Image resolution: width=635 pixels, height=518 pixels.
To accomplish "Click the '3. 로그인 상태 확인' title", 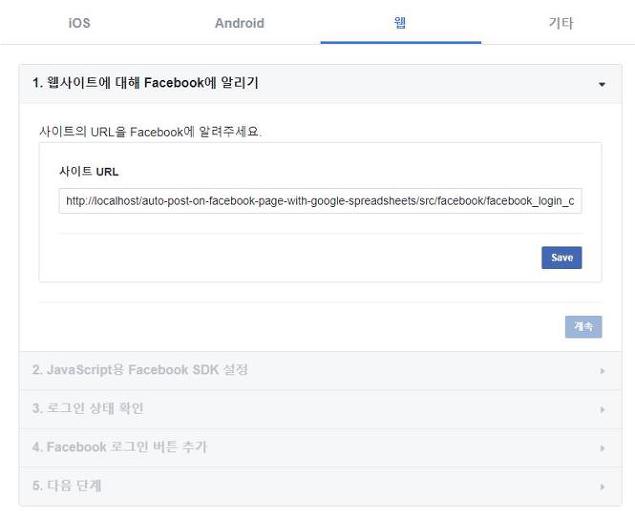I will [87, 408].
